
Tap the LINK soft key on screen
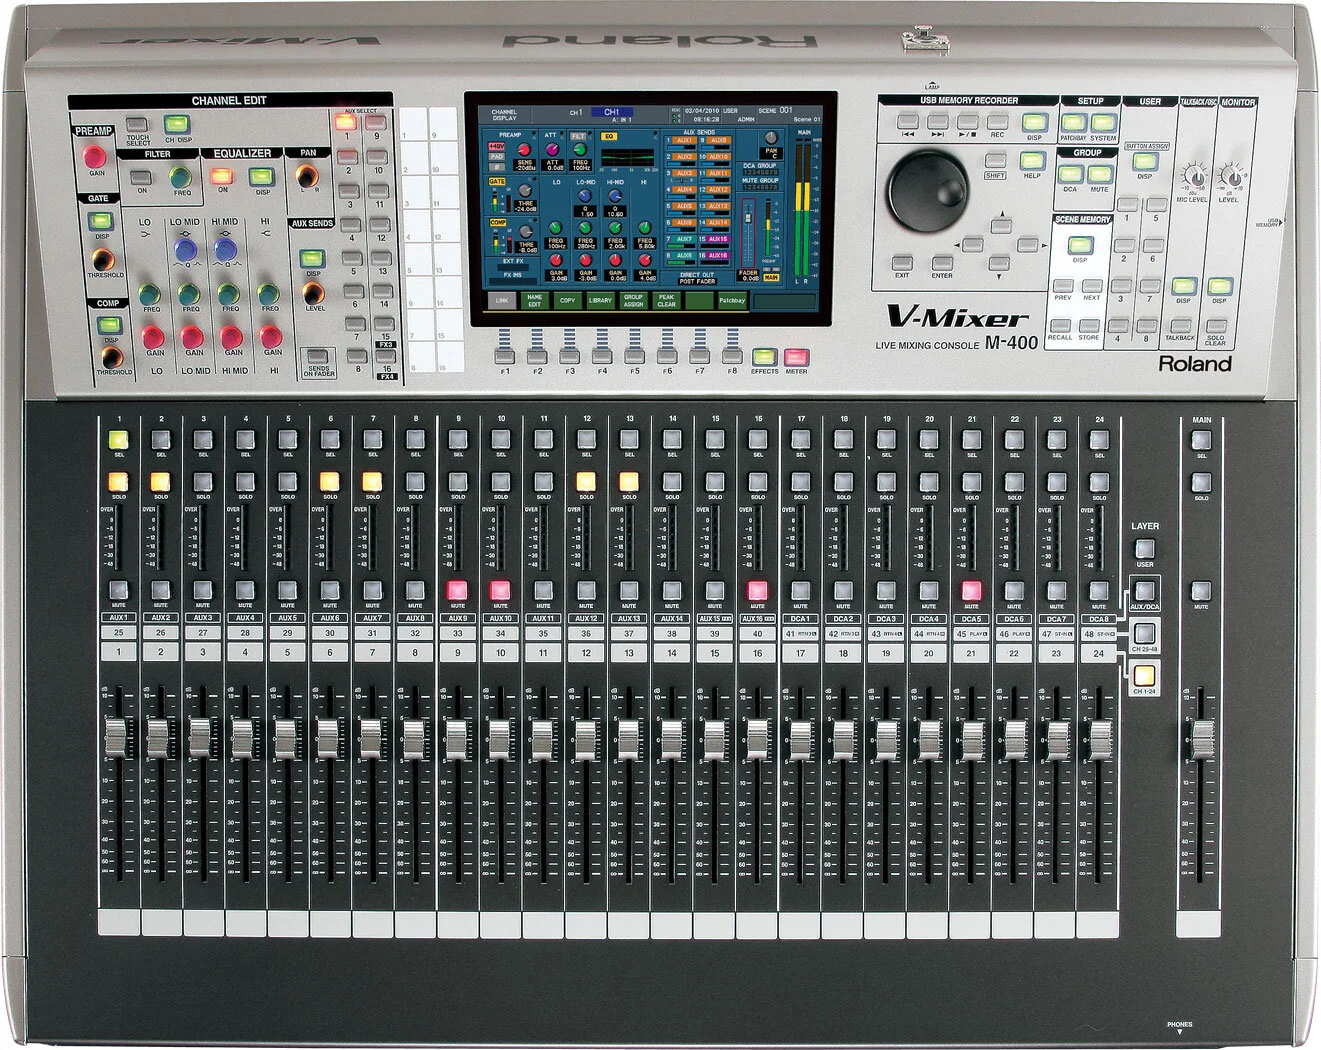click(502, 300)
